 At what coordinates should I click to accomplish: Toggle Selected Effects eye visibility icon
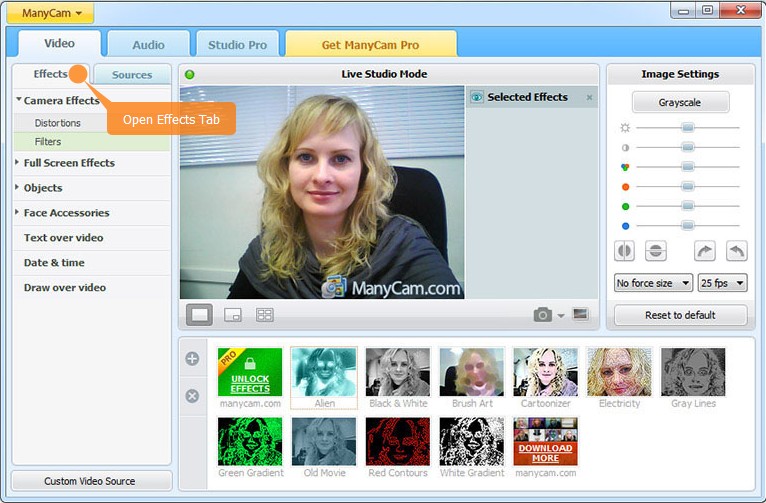coord(477,97)
